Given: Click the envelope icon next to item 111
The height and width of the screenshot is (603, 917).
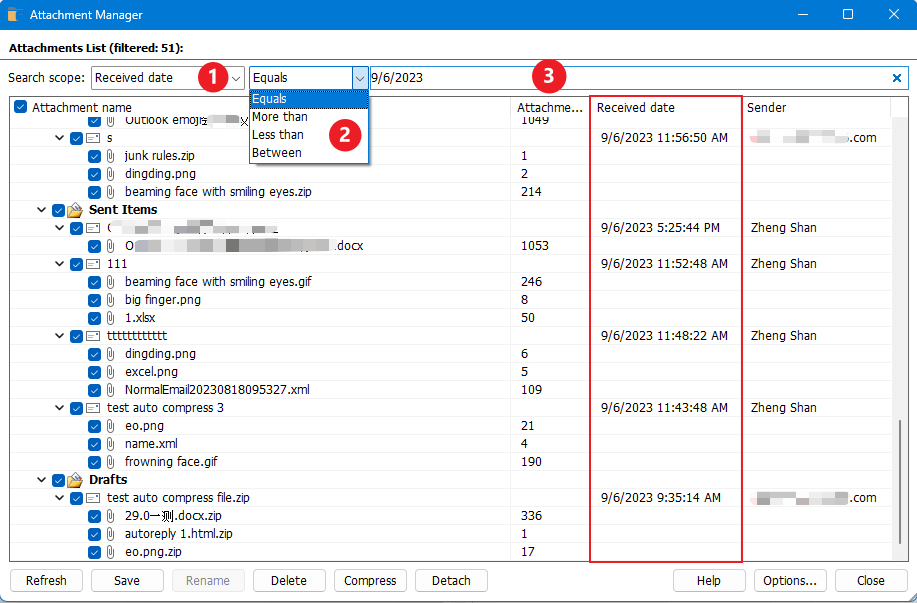Looking at the screenshot, I should point(94,264).
